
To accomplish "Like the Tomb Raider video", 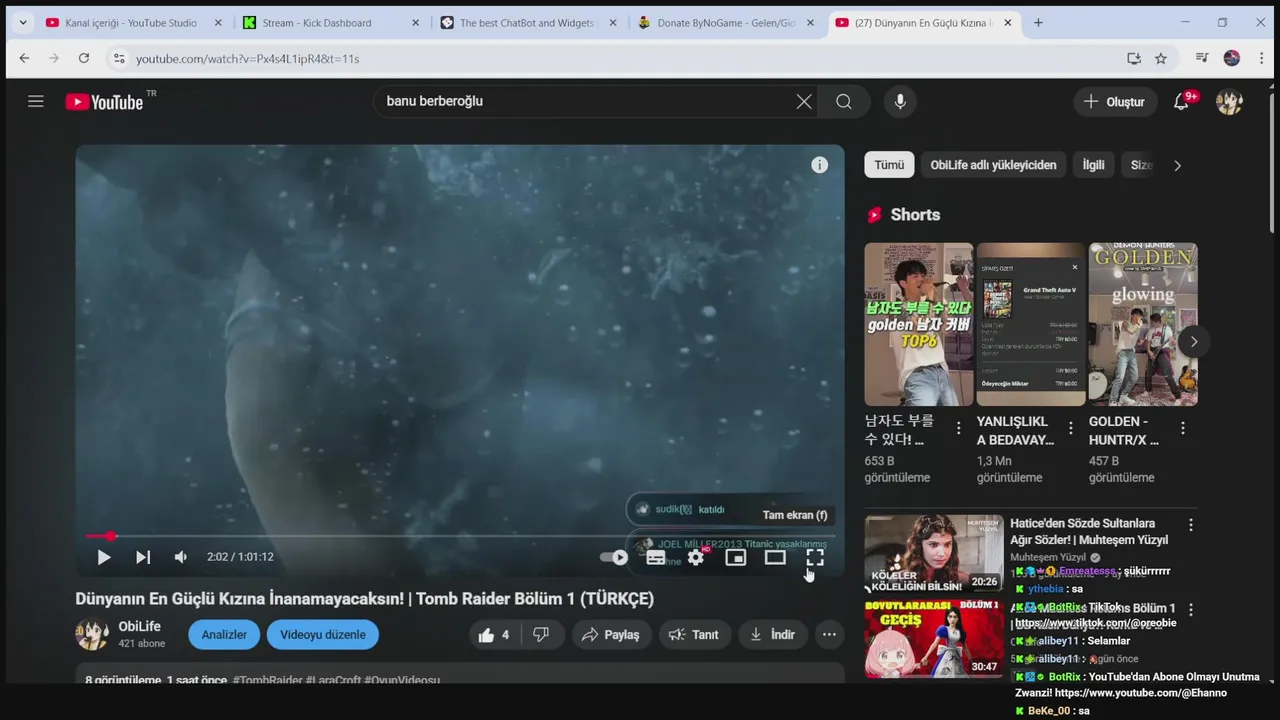I will [495, 635].
